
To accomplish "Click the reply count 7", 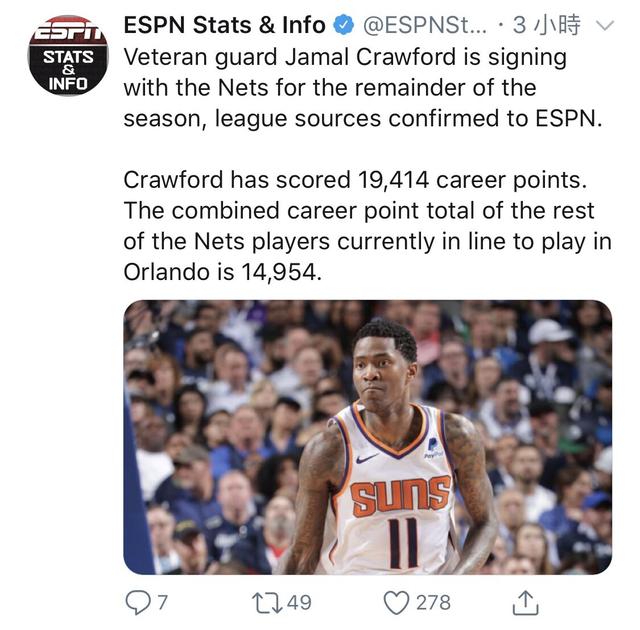I will tap(162, 603).
